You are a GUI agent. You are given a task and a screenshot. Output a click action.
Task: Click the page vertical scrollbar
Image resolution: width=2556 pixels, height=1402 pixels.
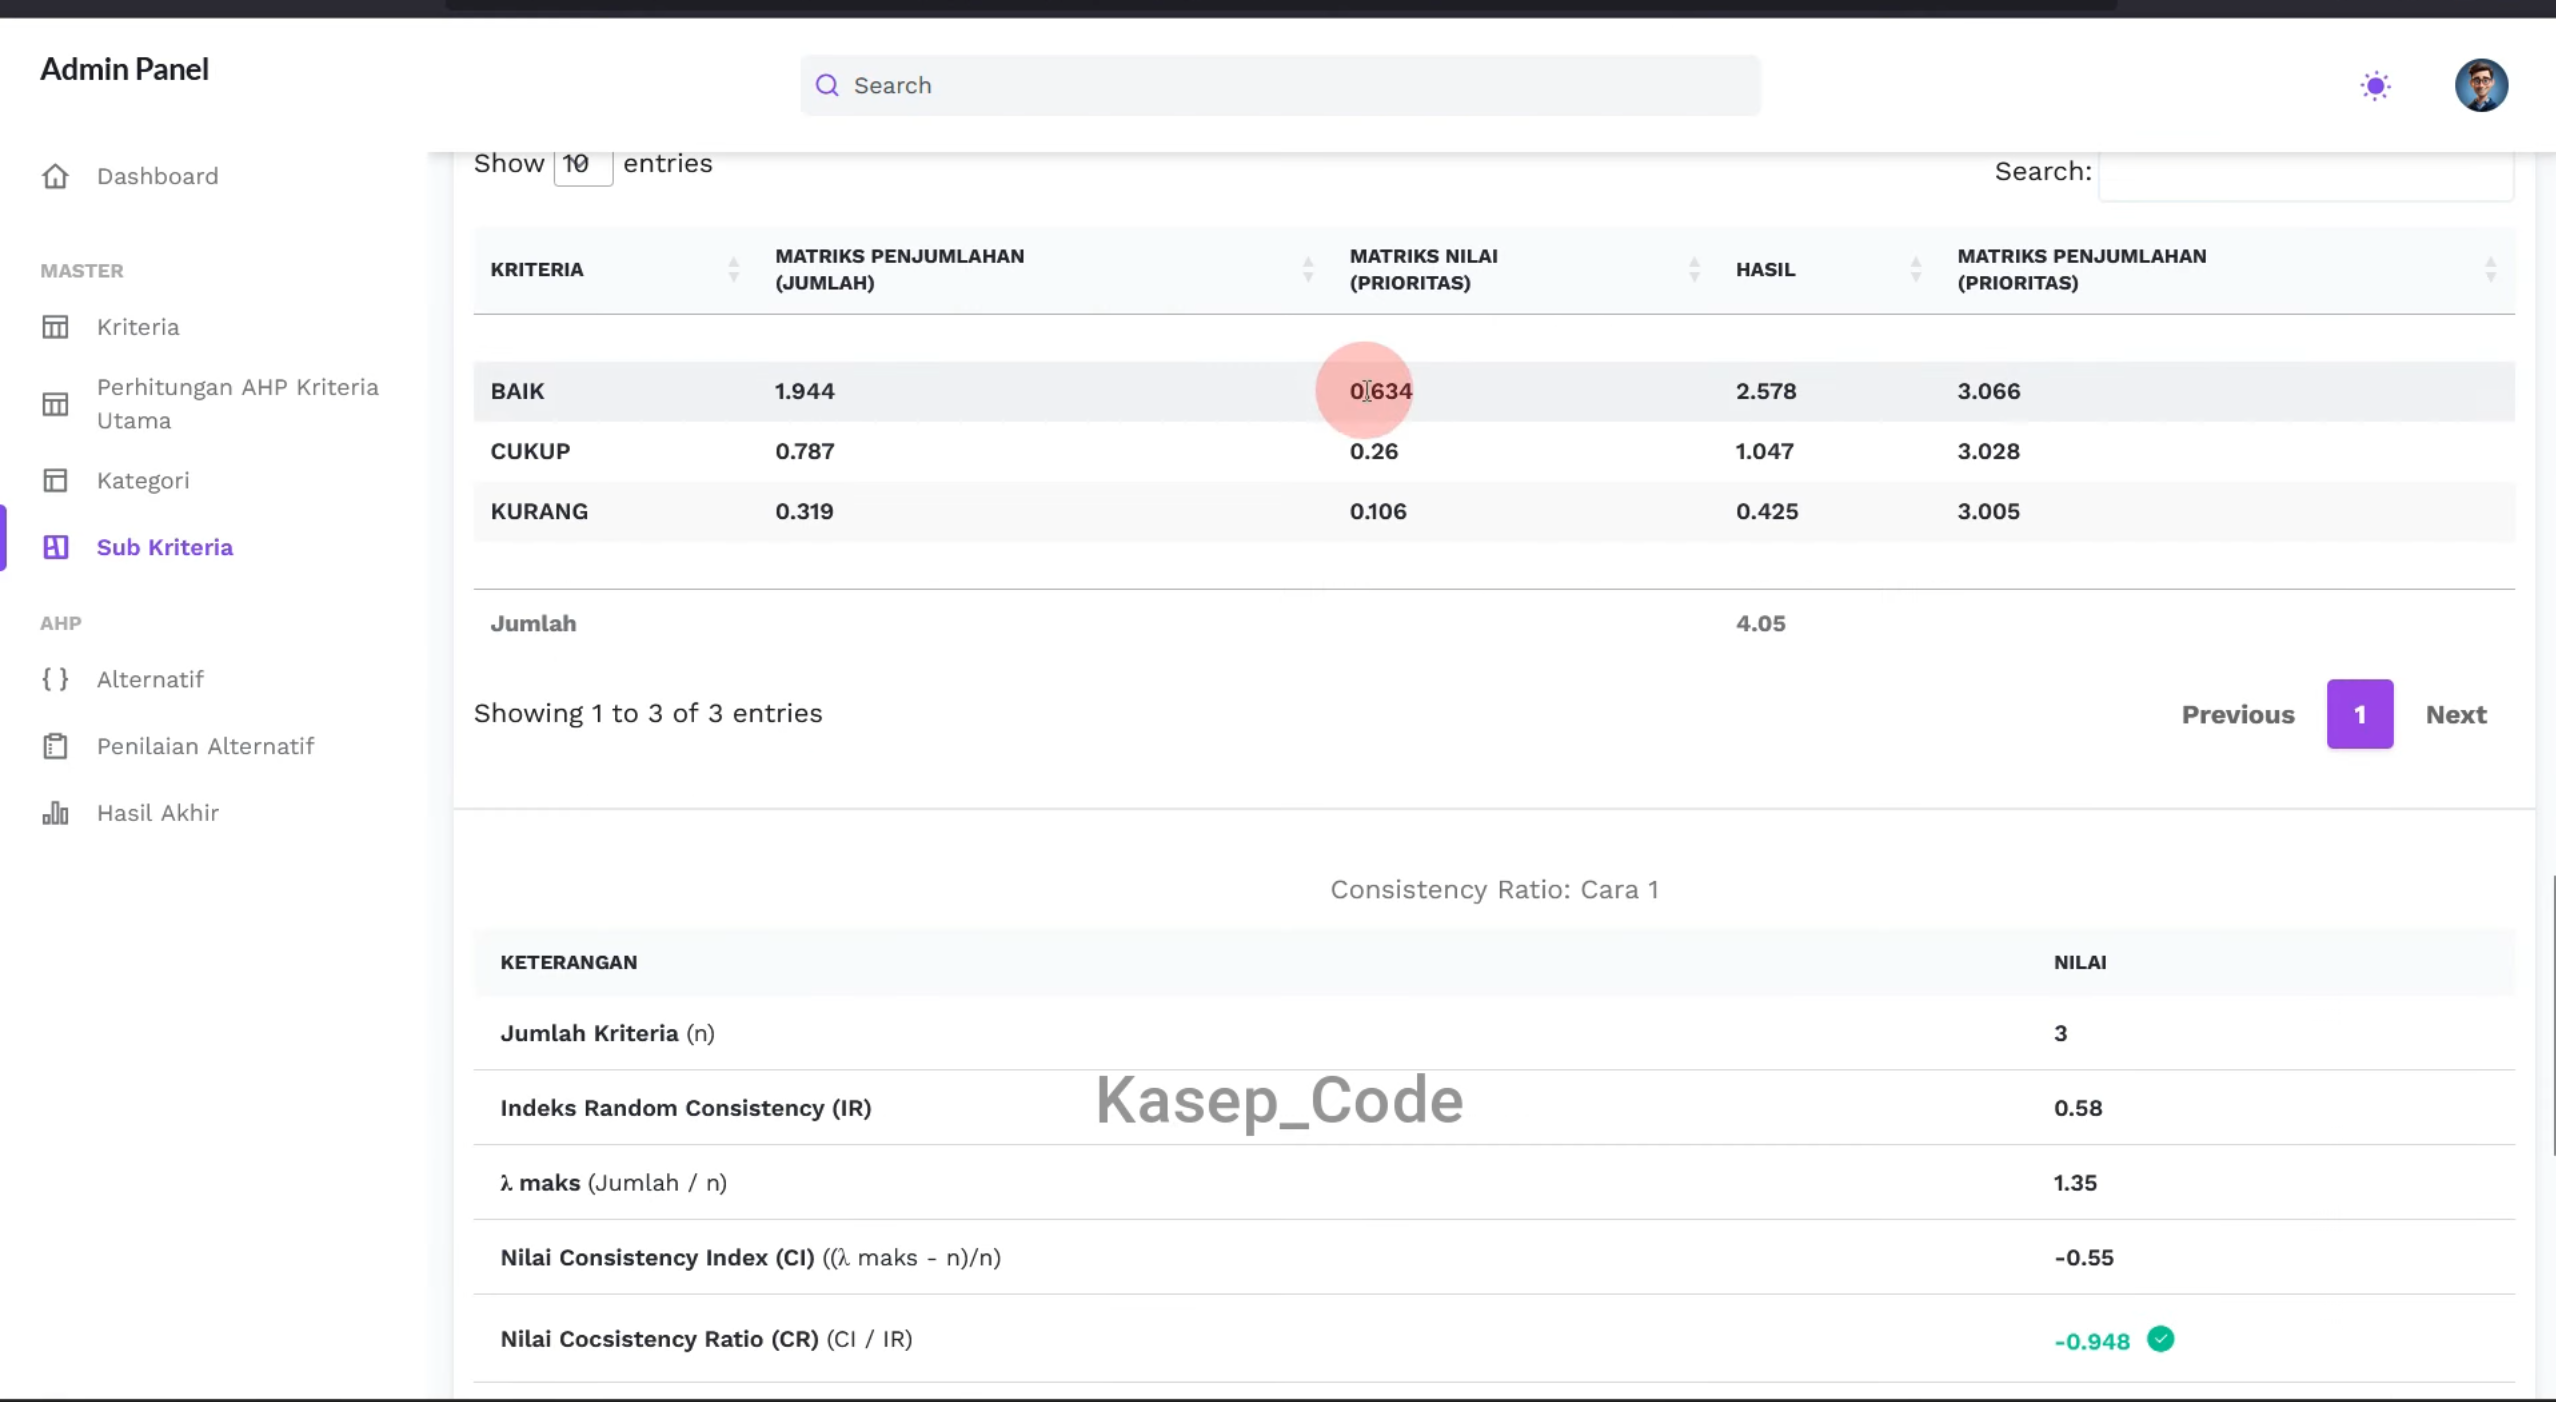point(2552,1015)
